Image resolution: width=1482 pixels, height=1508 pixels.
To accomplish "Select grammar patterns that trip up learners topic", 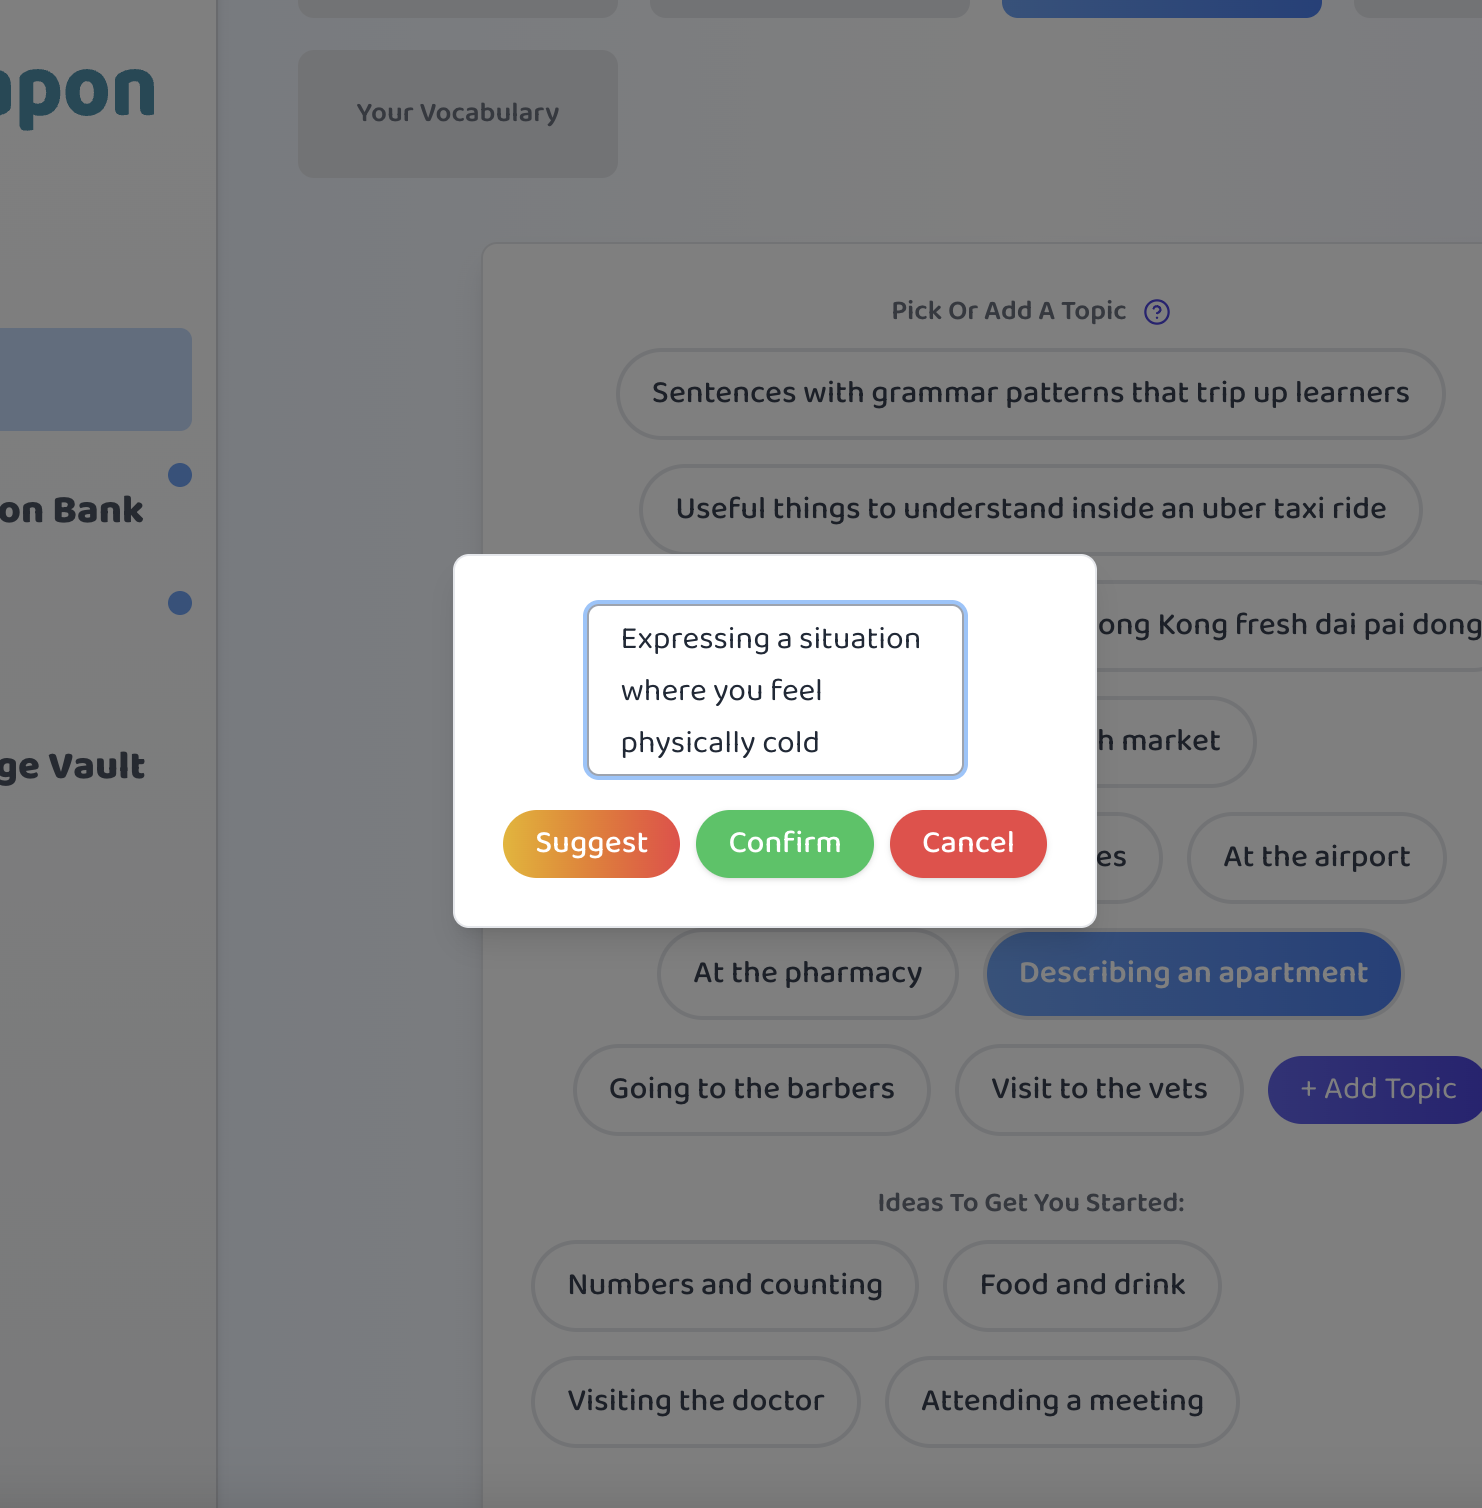I will (x=1031, y=393).
